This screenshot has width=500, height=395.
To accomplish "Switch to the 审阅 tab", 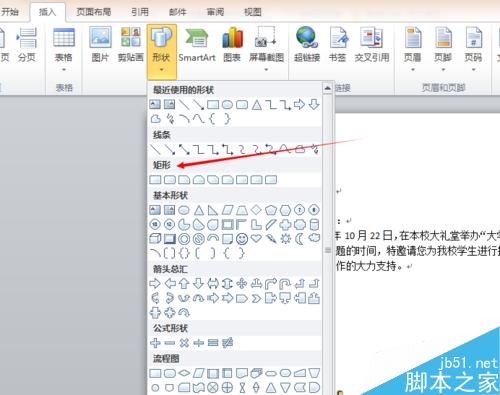I will point(215,12).
